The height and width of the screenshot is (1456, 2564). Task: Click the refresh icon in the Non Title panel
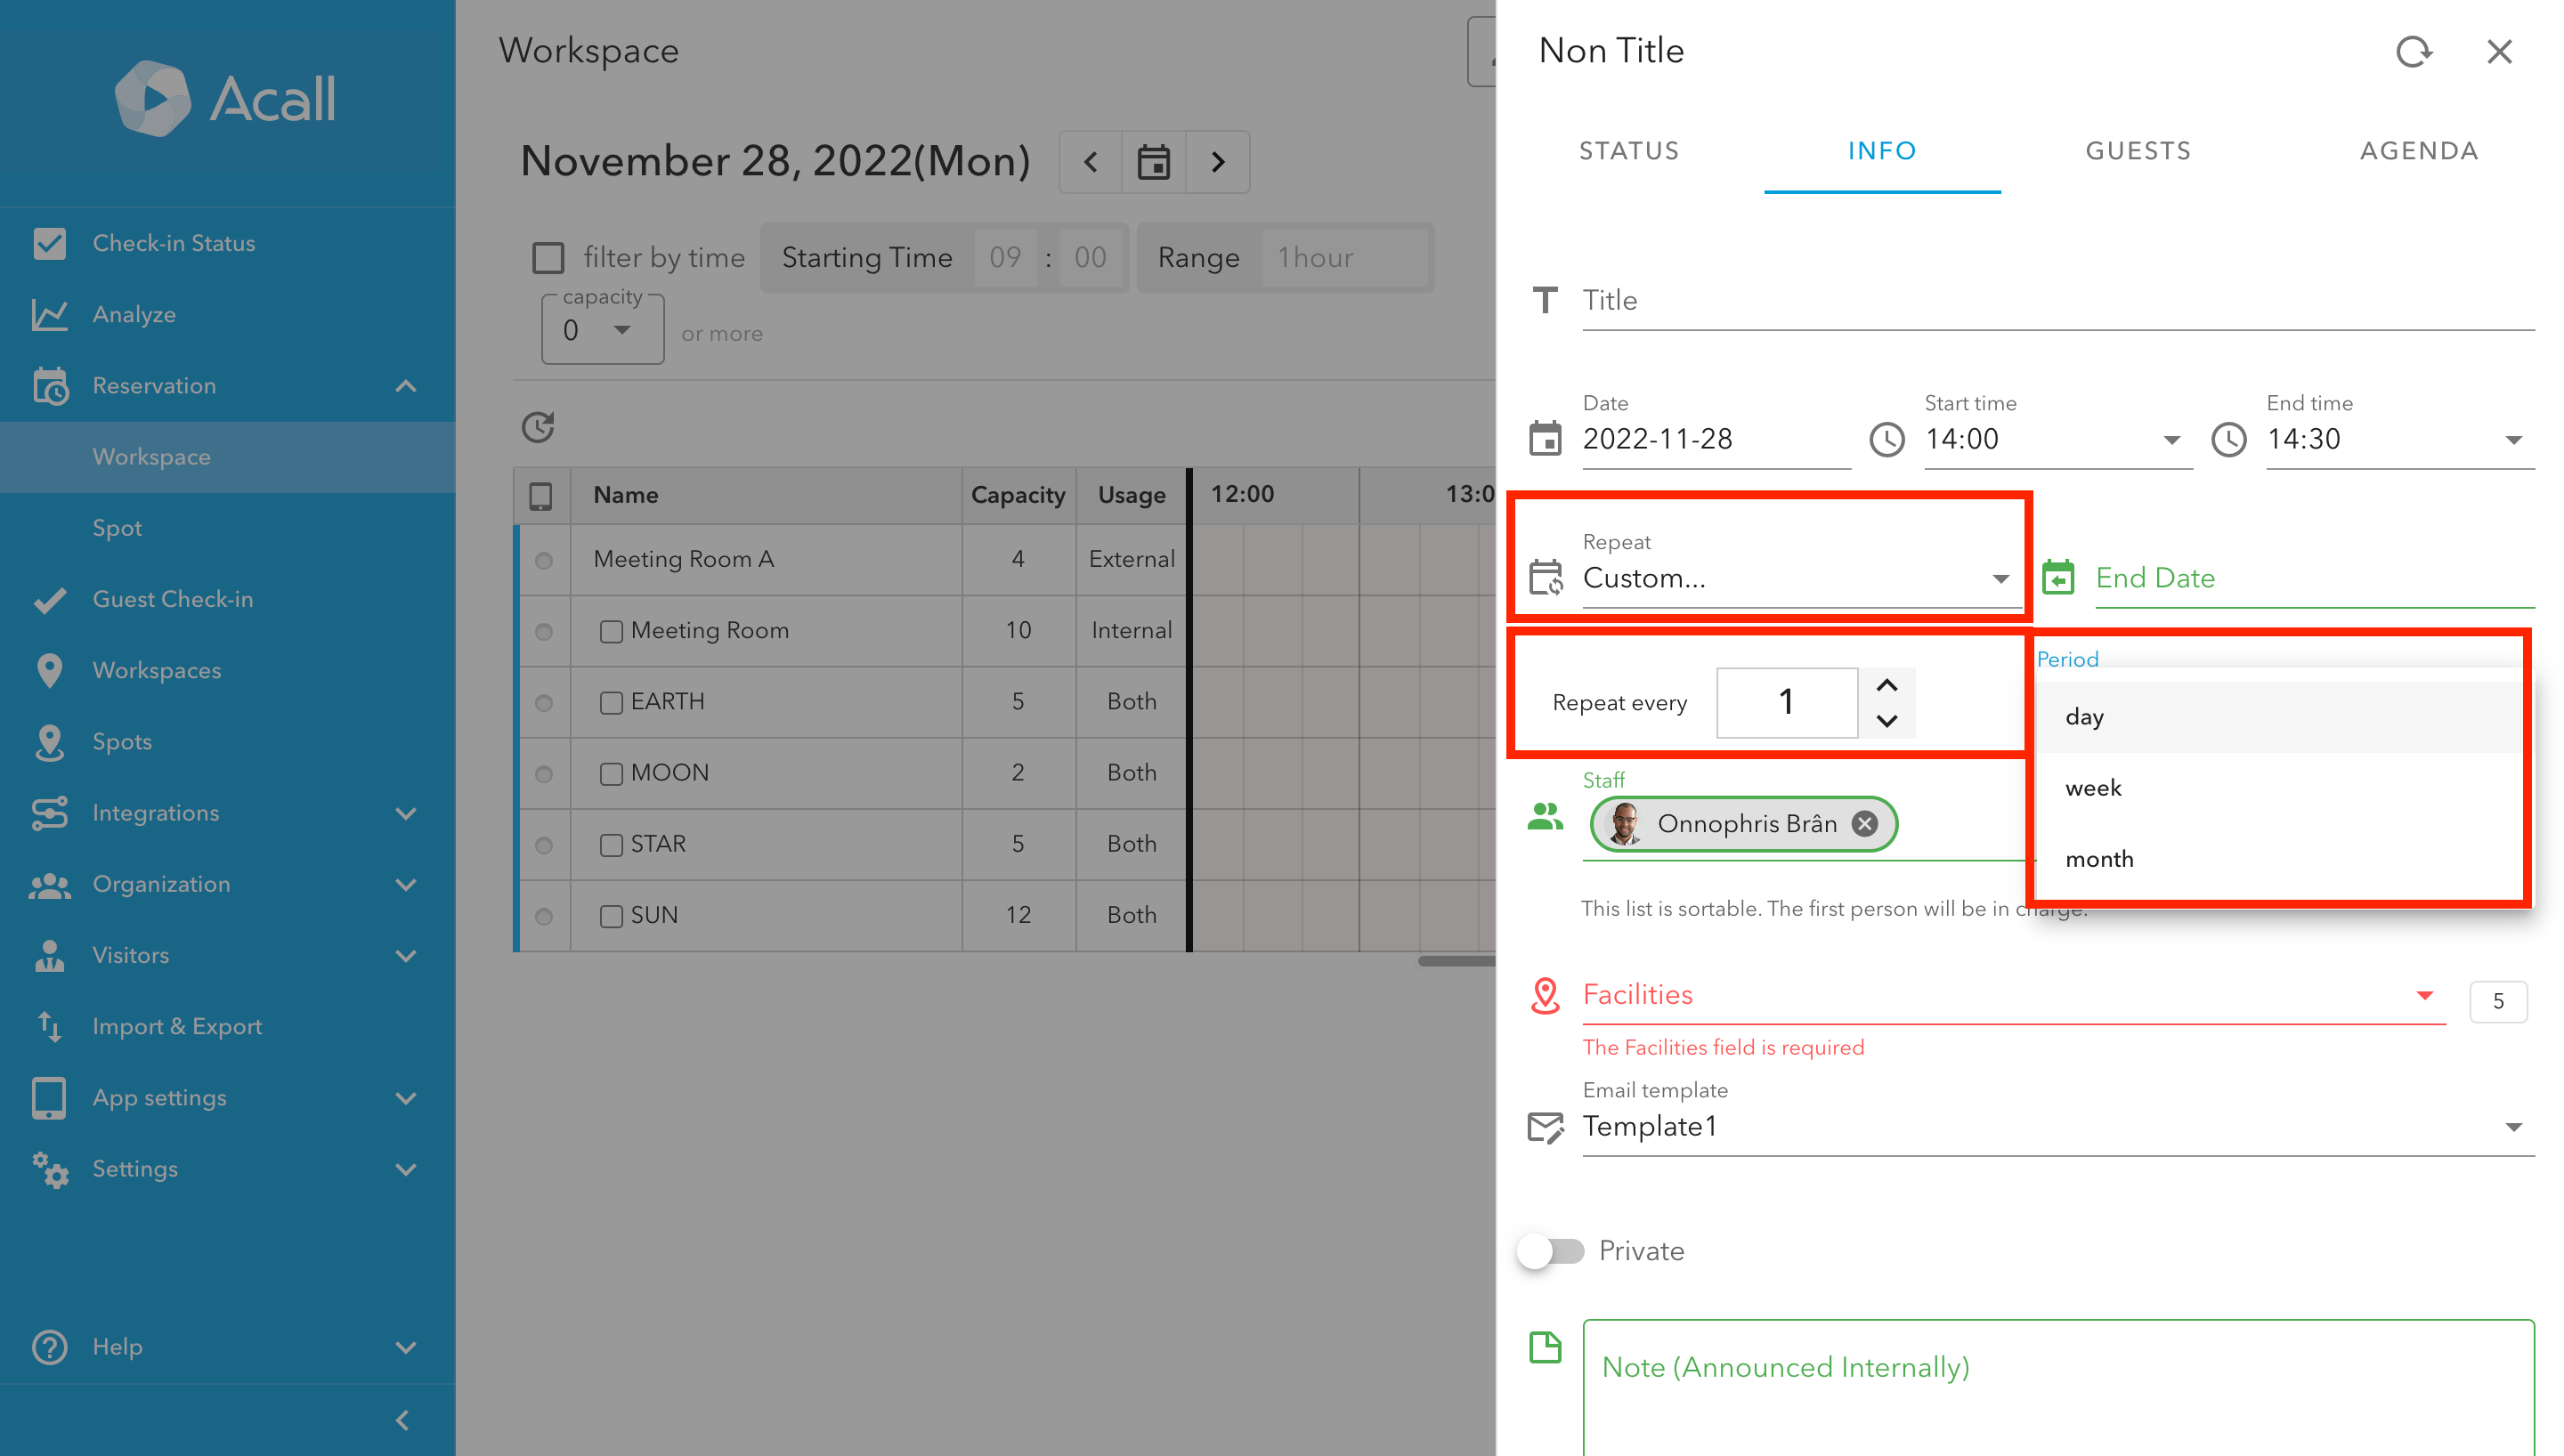pos(2413,52)
